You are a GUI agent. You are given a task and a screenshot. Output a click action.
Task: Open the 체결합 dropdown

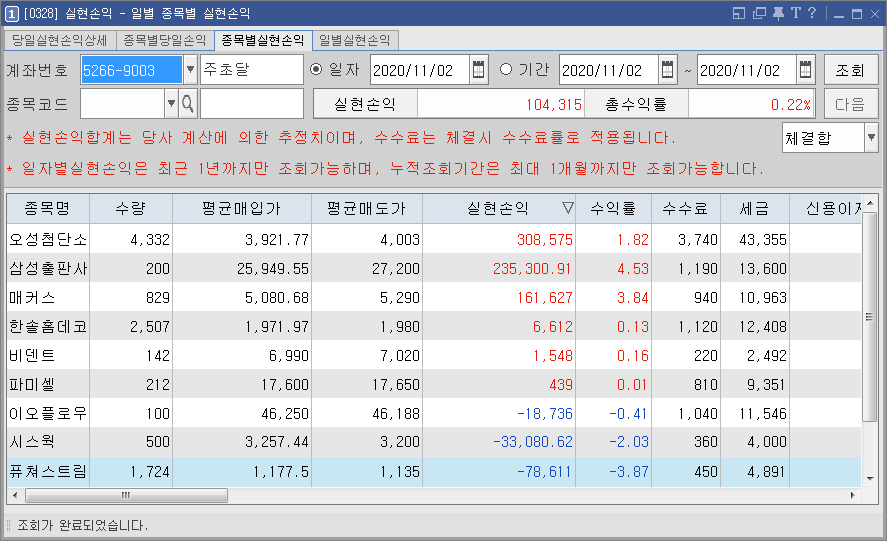click(871, 138)
